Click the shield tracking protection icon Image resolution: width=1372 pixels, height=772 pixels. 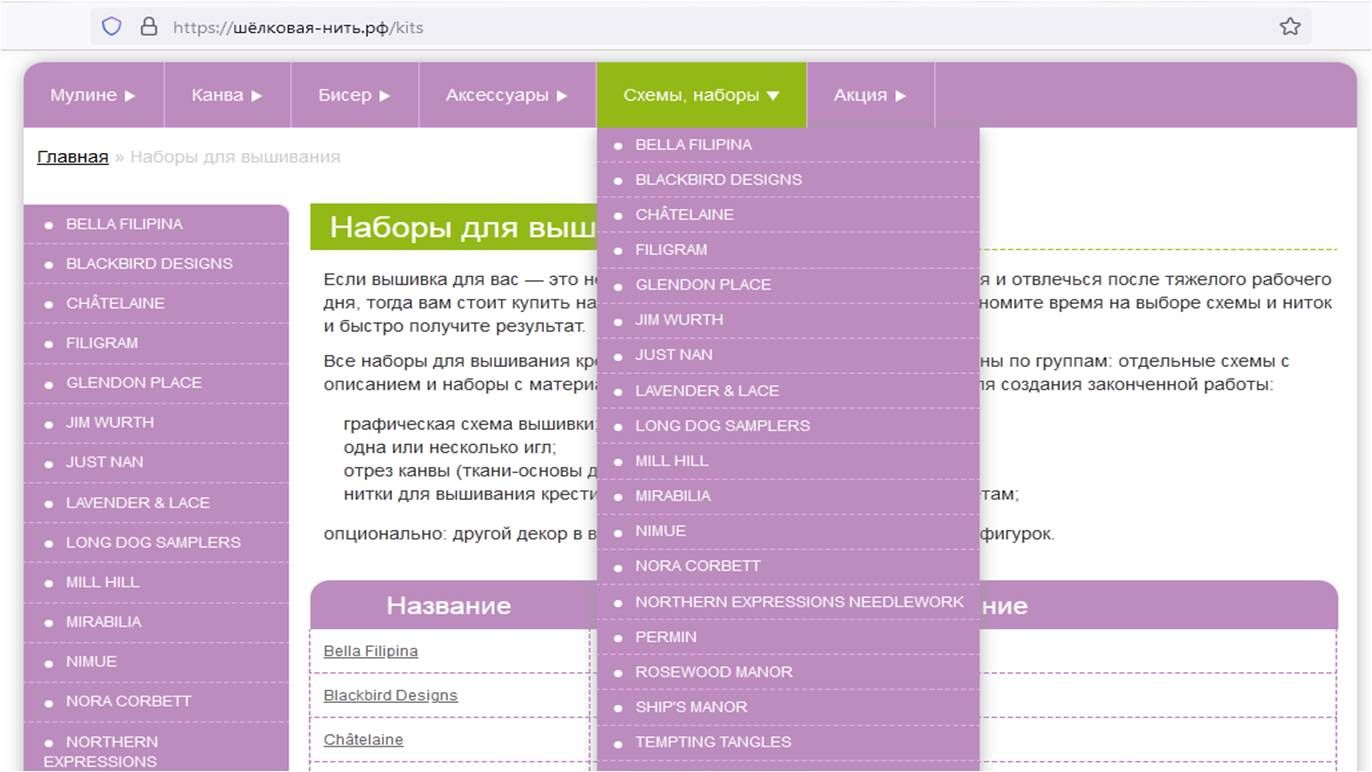point(112,27)
